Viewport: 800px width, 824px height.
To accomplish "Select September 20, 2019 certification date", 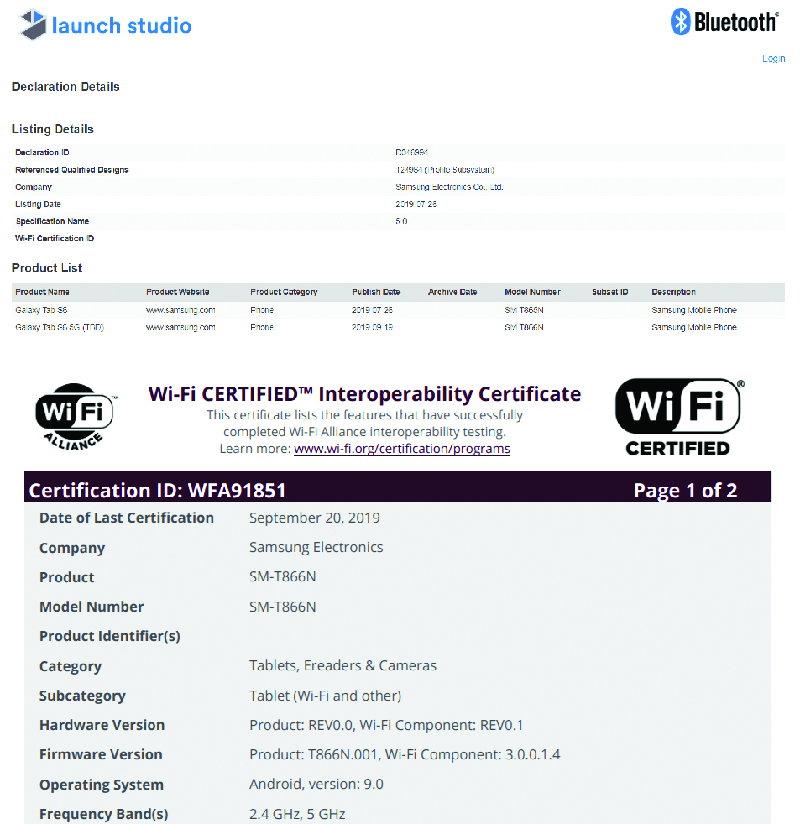I will pyautogui.click(x=314, y=518).
